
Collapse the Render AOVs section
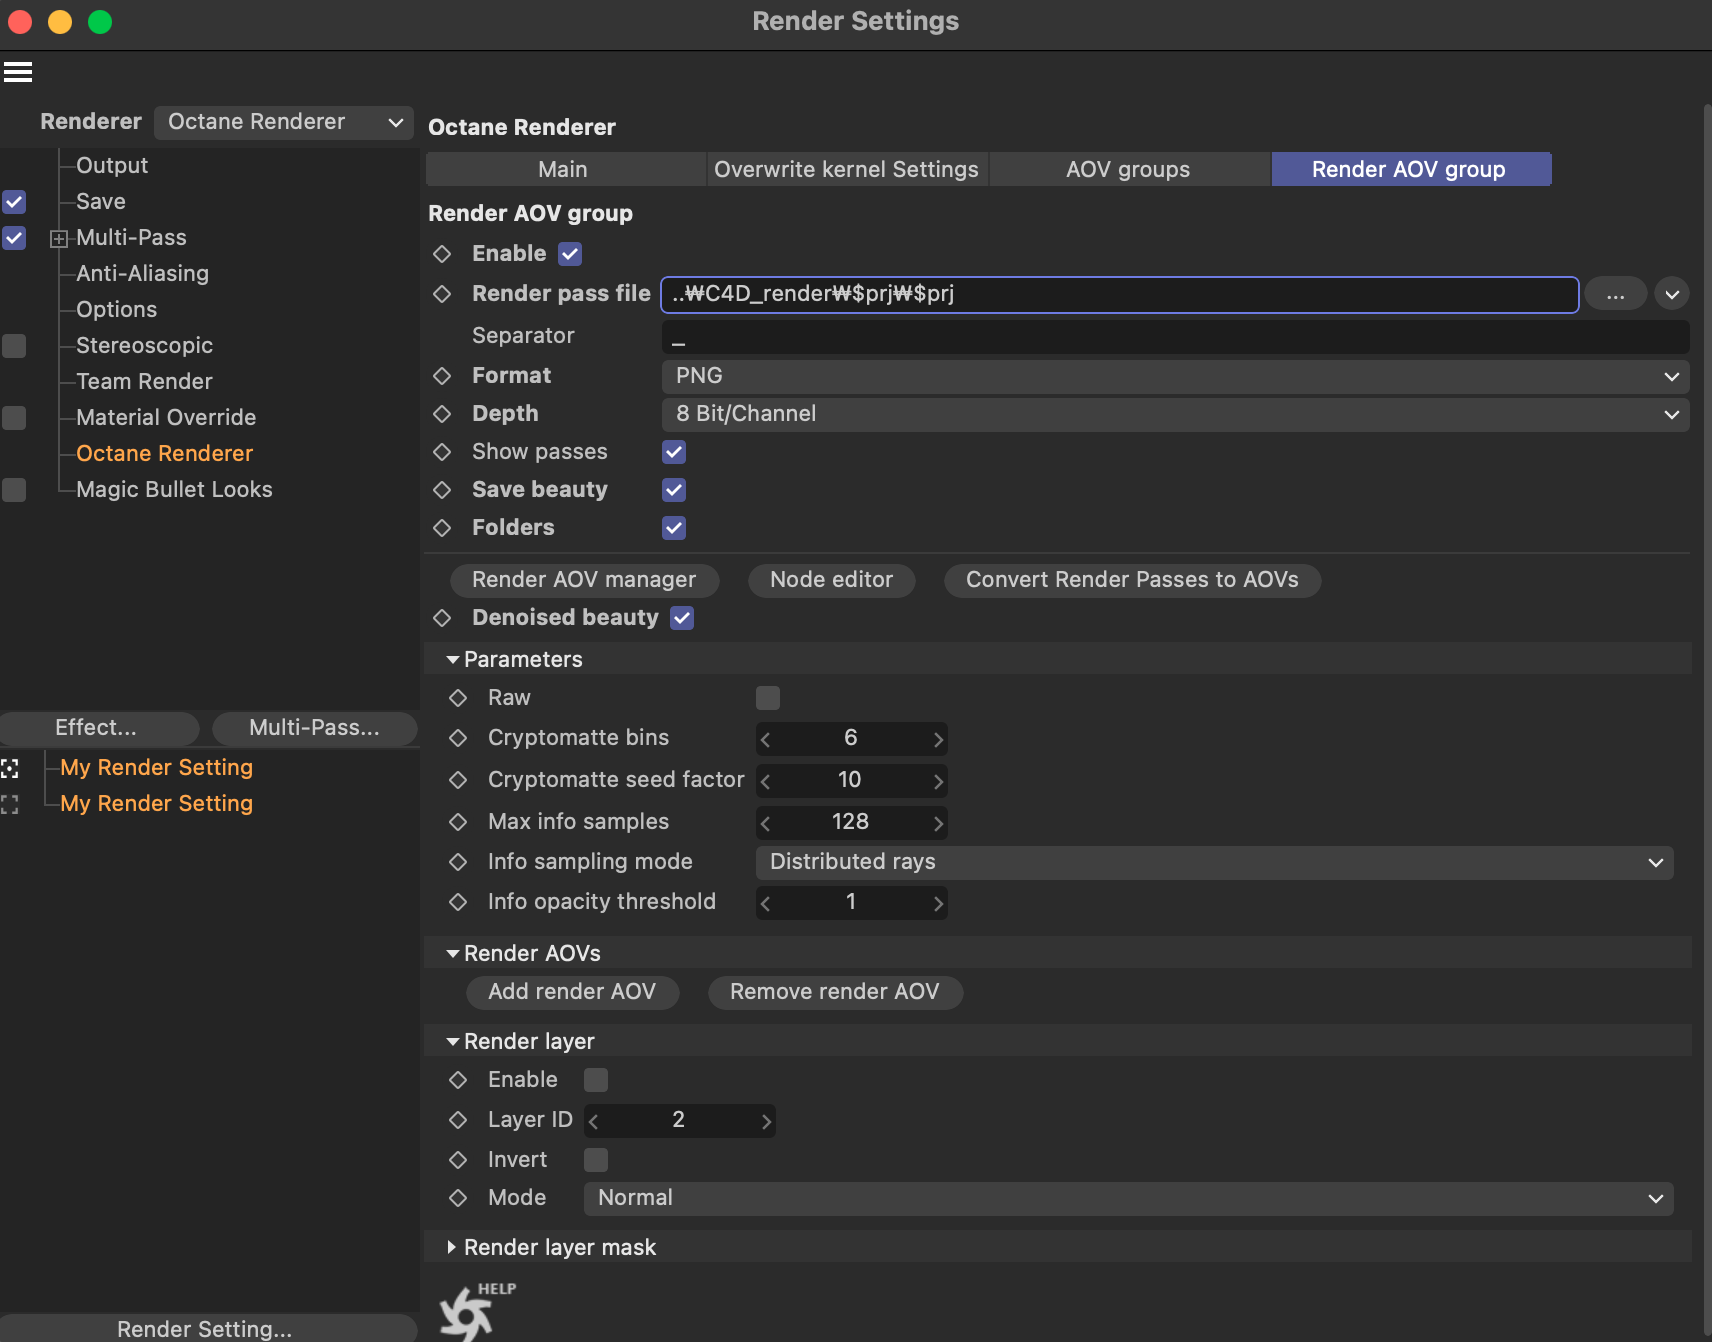[453, 954]
